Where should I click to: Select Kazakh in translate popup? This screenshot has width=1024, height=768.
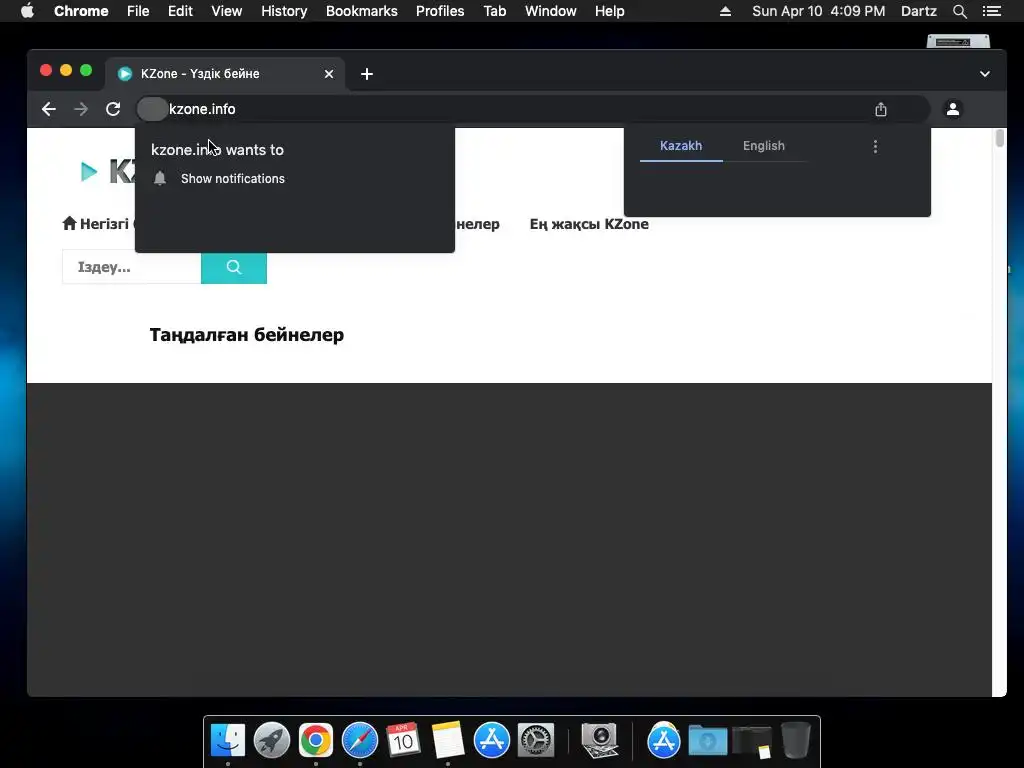click(x=681, y=146)
